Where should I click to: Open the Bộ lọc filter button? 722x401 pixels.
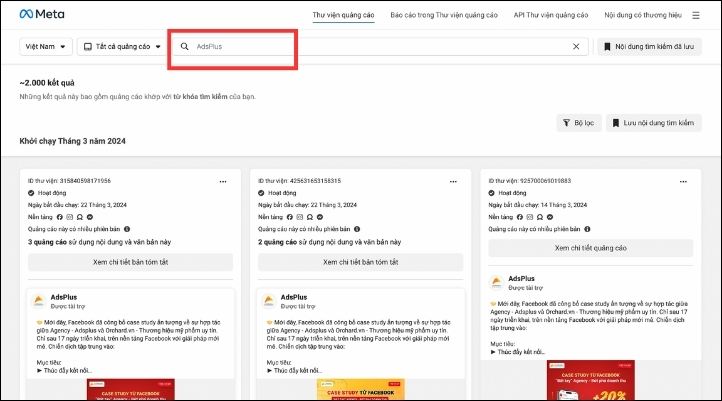pyautogui.click(x=579, y=123)
